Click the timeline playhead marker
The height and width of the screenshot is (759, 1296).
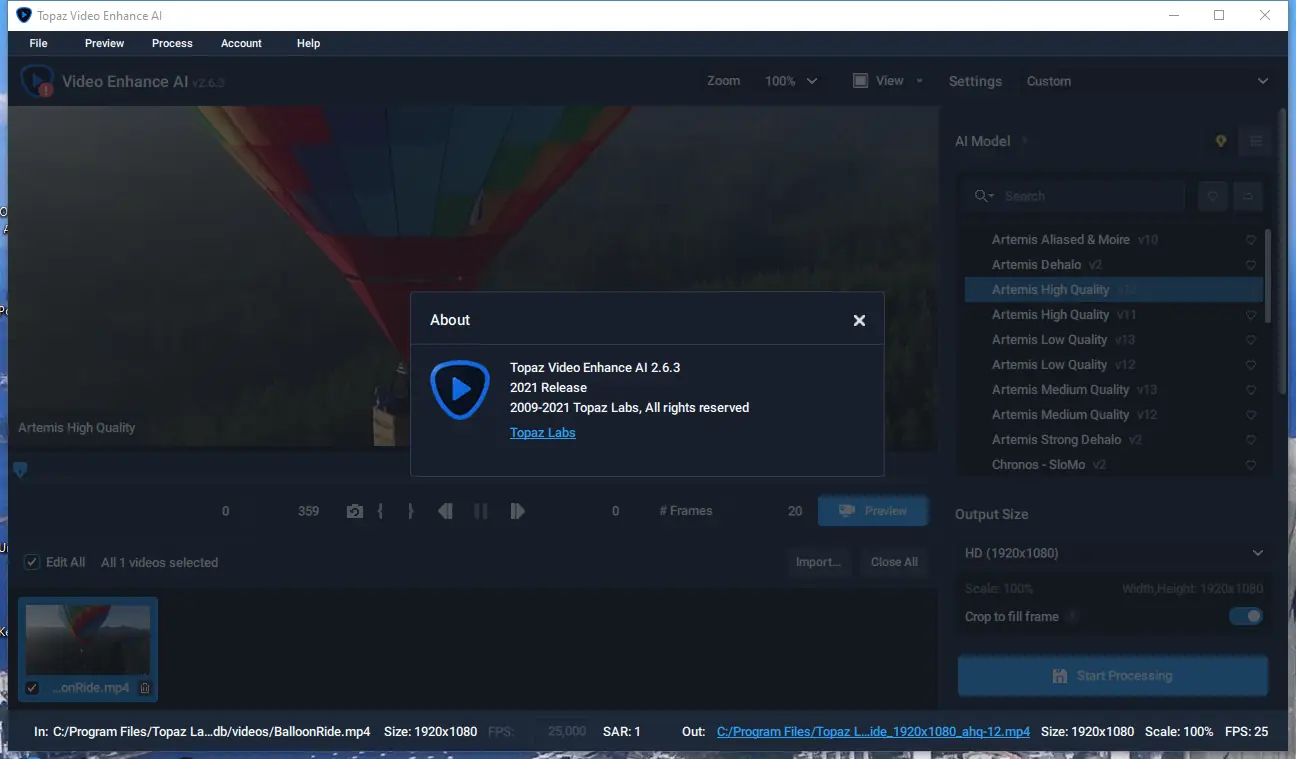click(x=20, y=470)
